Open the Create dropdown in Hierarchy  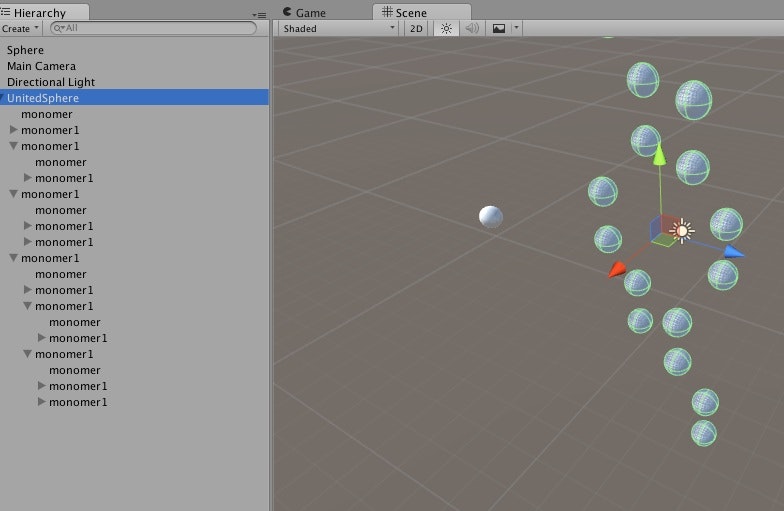[x=20, y=28]
